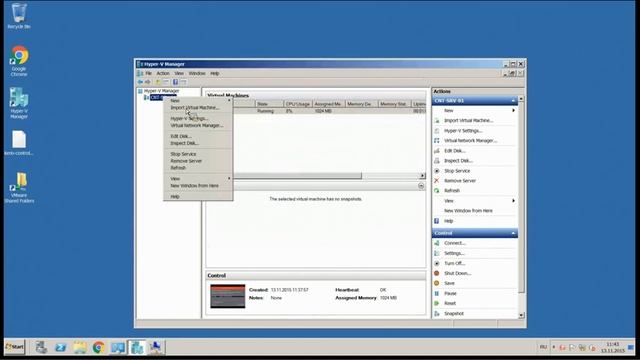The image size is (640, 360).
Task: Click the Chrome icon in the taskbar
Action: click(x=98, y=347)
